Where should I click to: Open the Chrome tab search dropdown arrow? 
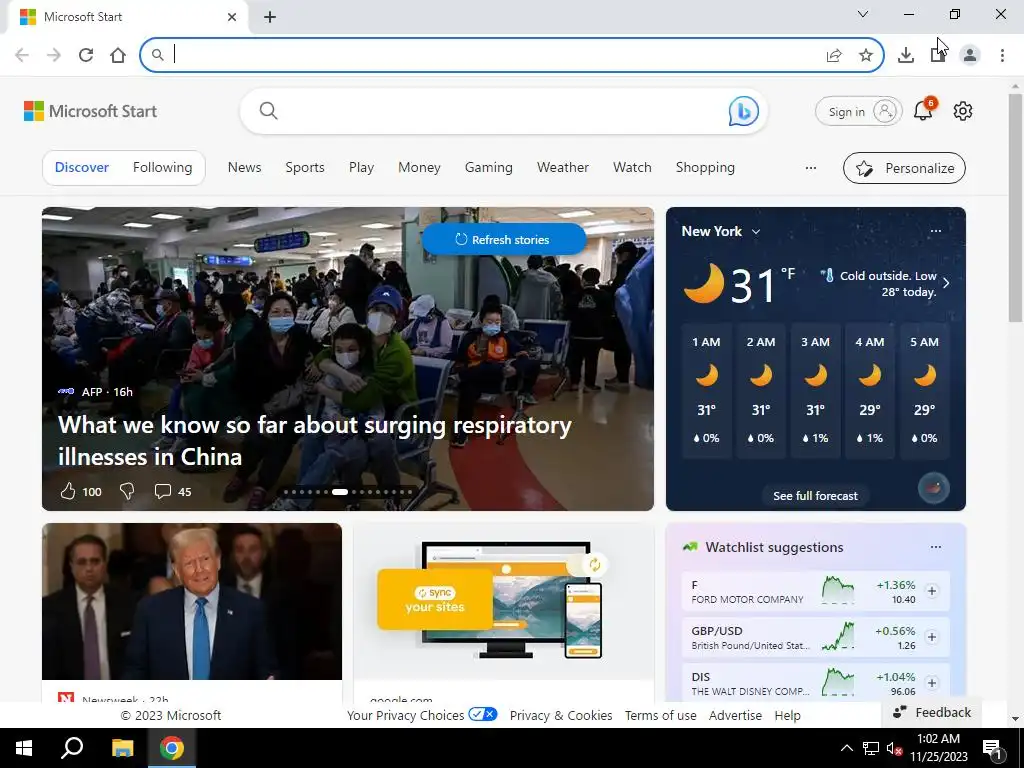pos(863,14)
